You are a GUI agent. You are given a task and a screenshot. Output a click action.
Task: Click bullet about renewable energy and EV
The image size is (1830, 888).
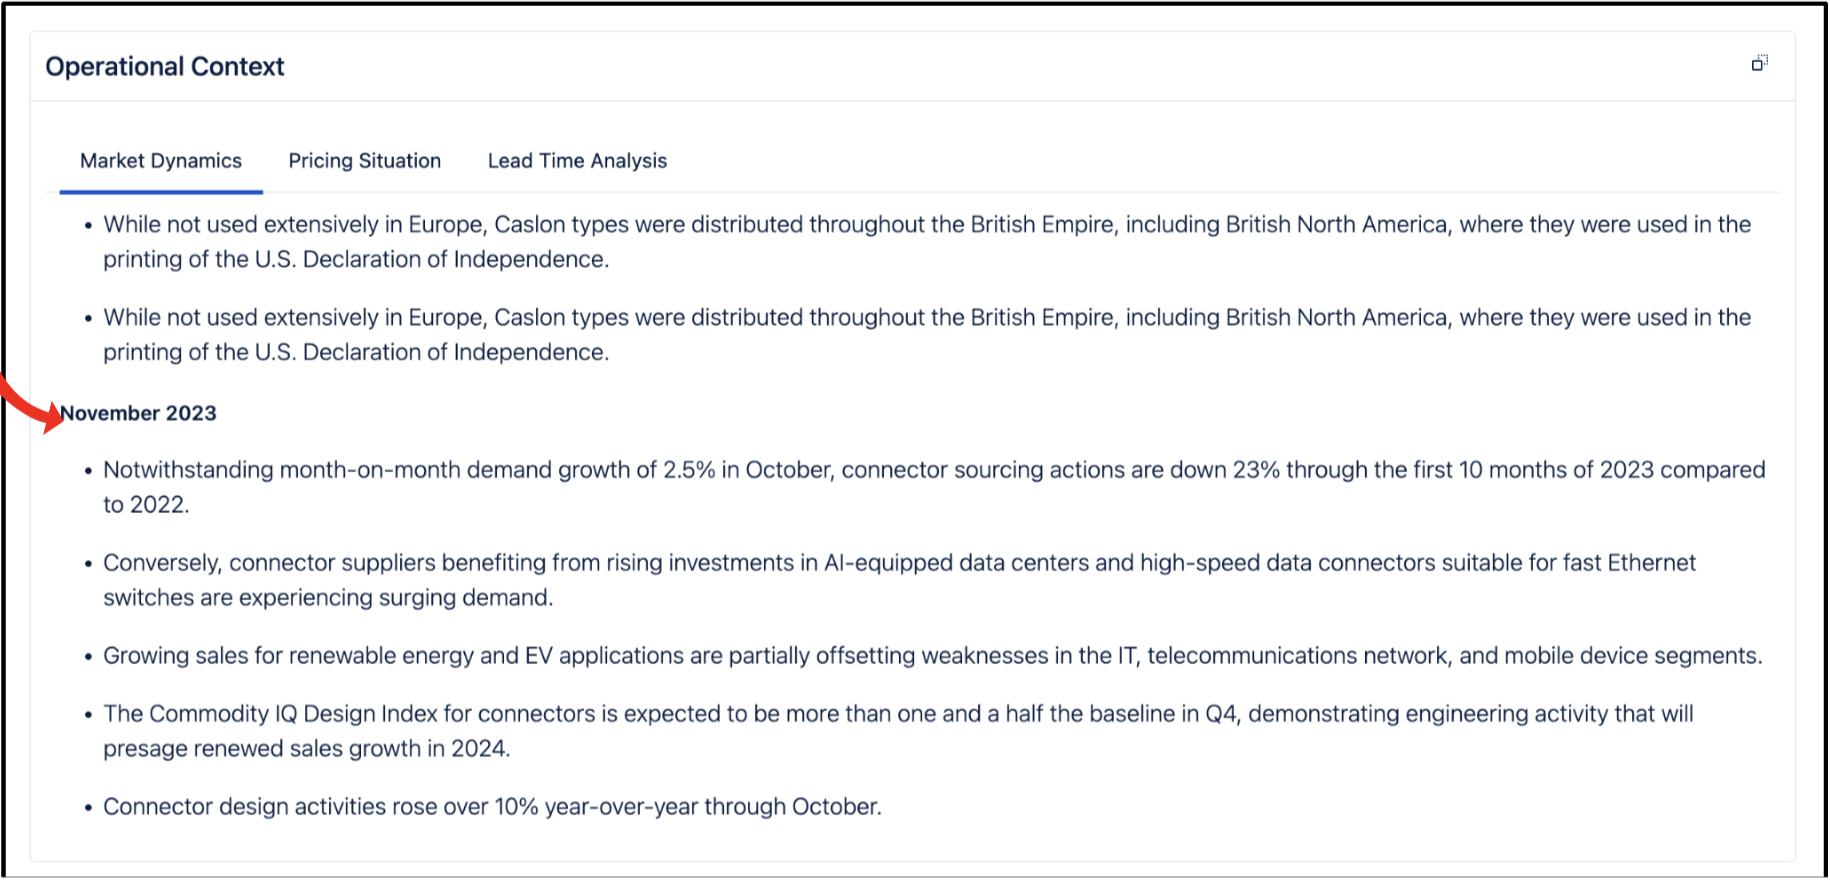click(932, 656)
